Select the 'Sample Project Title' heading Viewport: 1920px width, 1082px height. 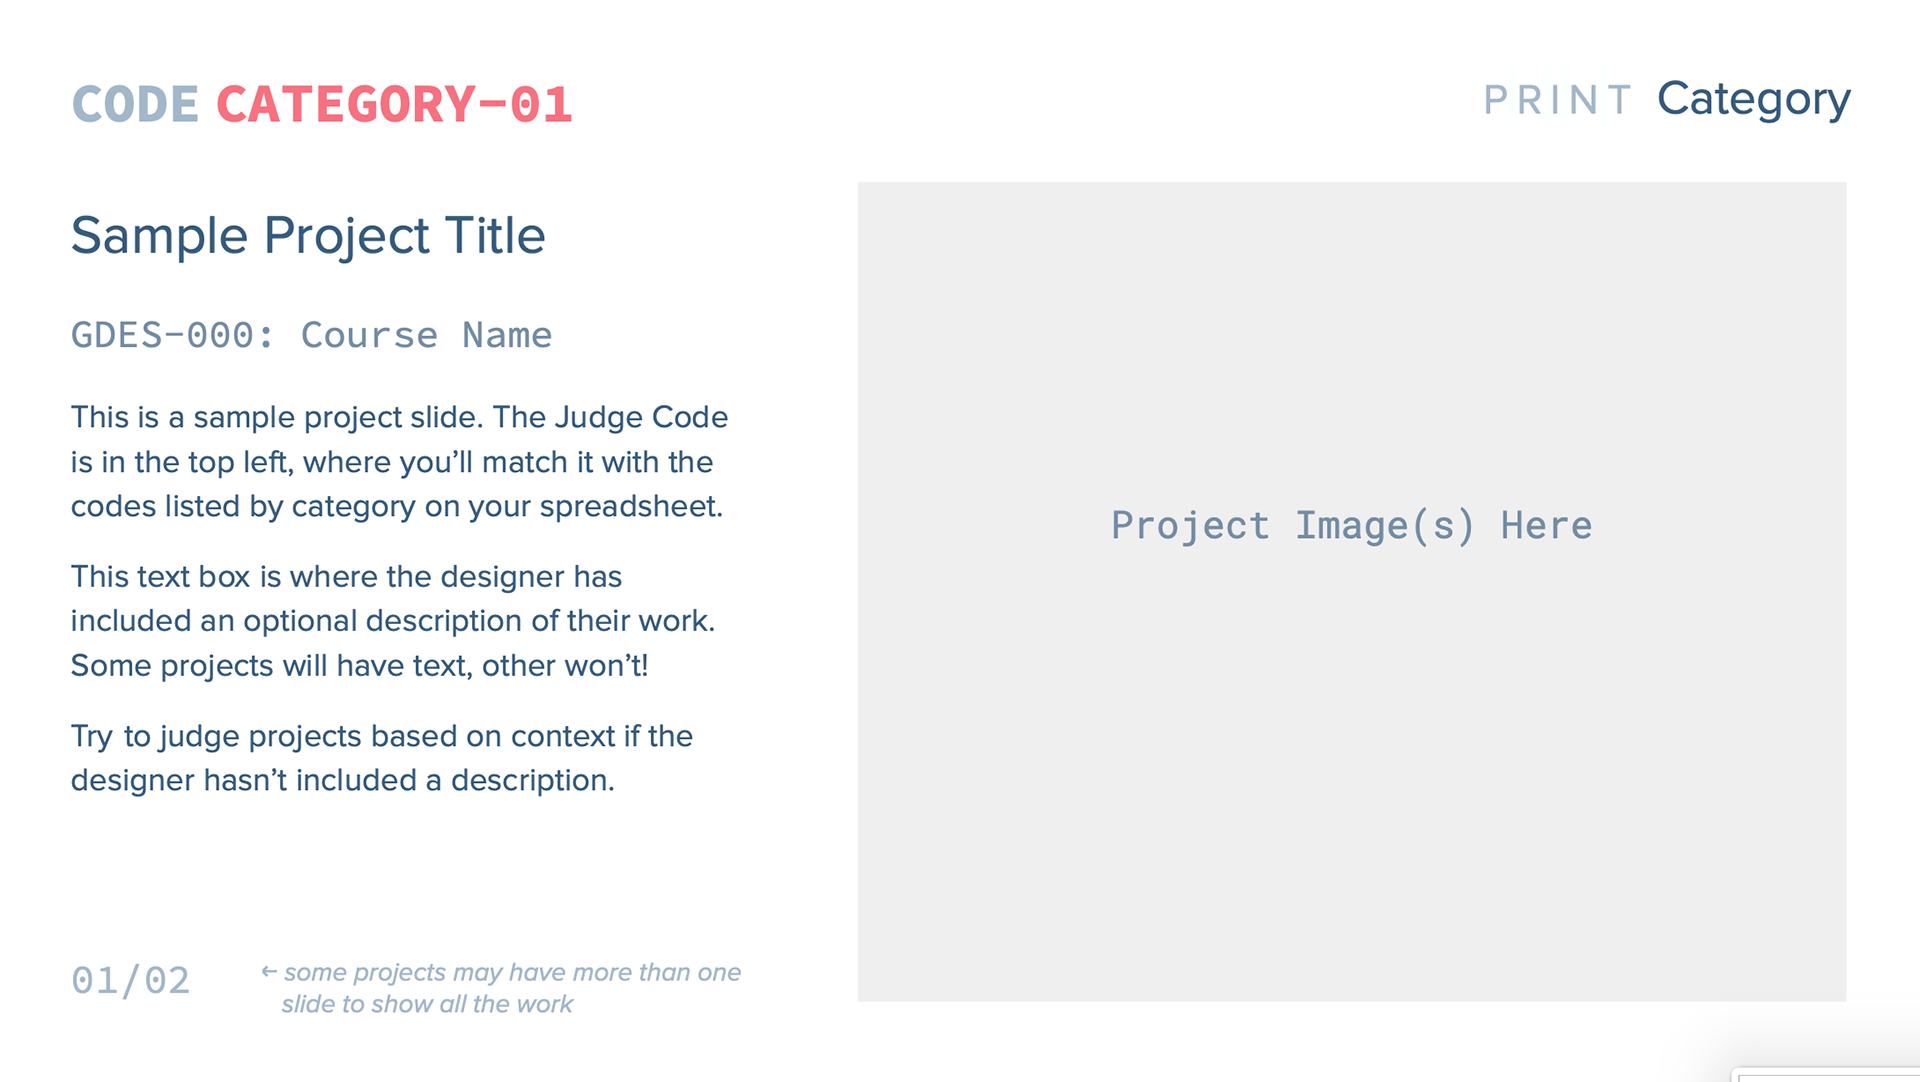(x=308, y=236)
